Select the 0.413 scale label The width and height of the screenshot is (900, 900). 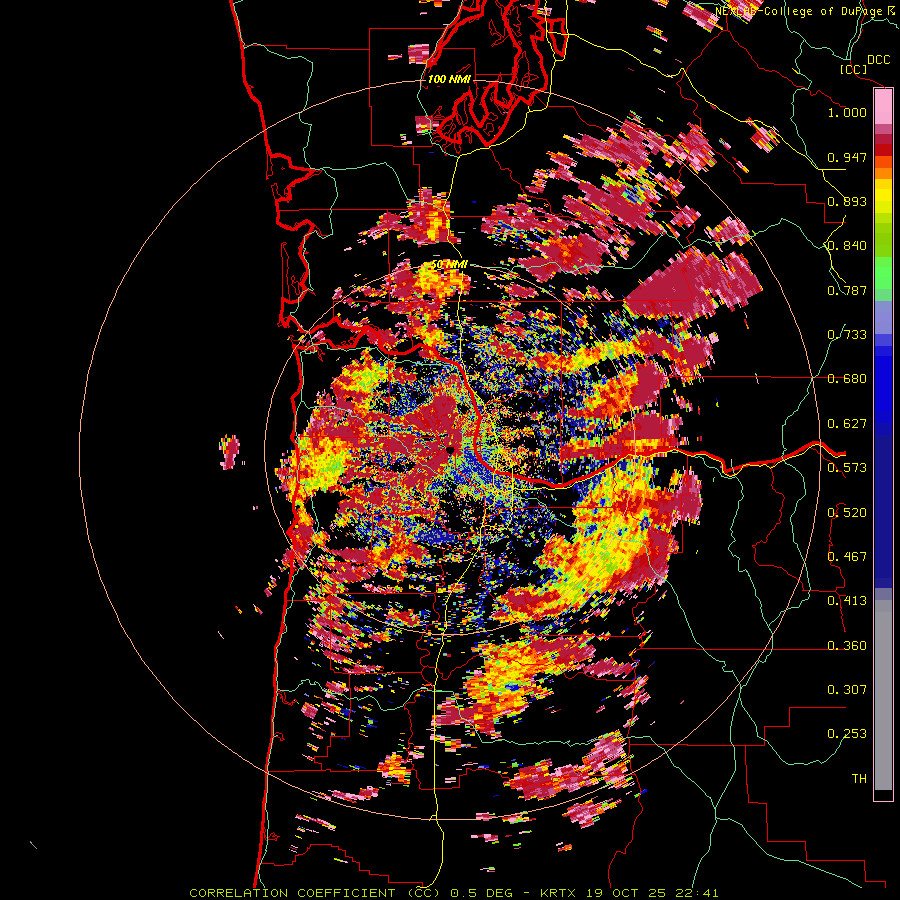coord(847,601)
